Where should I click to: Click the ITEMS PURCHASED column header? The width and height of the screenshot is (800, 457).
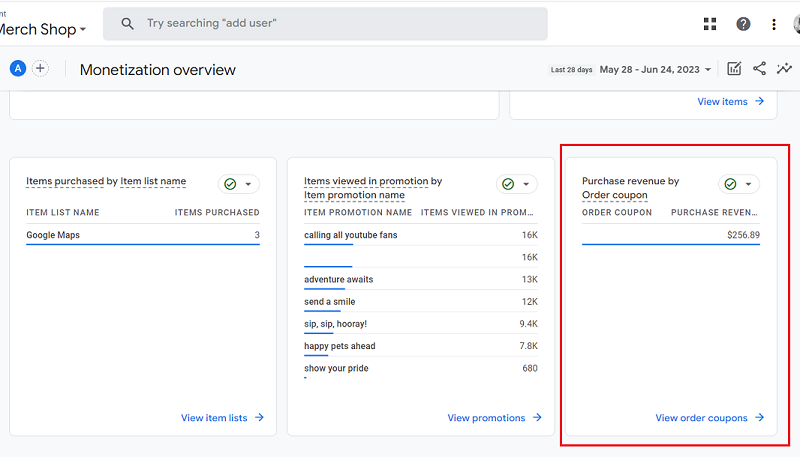pyautogui.click(x=217, y=212)
